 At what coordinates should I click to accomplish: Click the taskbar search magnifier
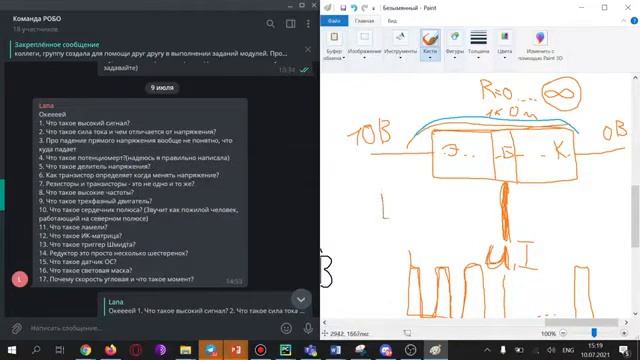36,350
